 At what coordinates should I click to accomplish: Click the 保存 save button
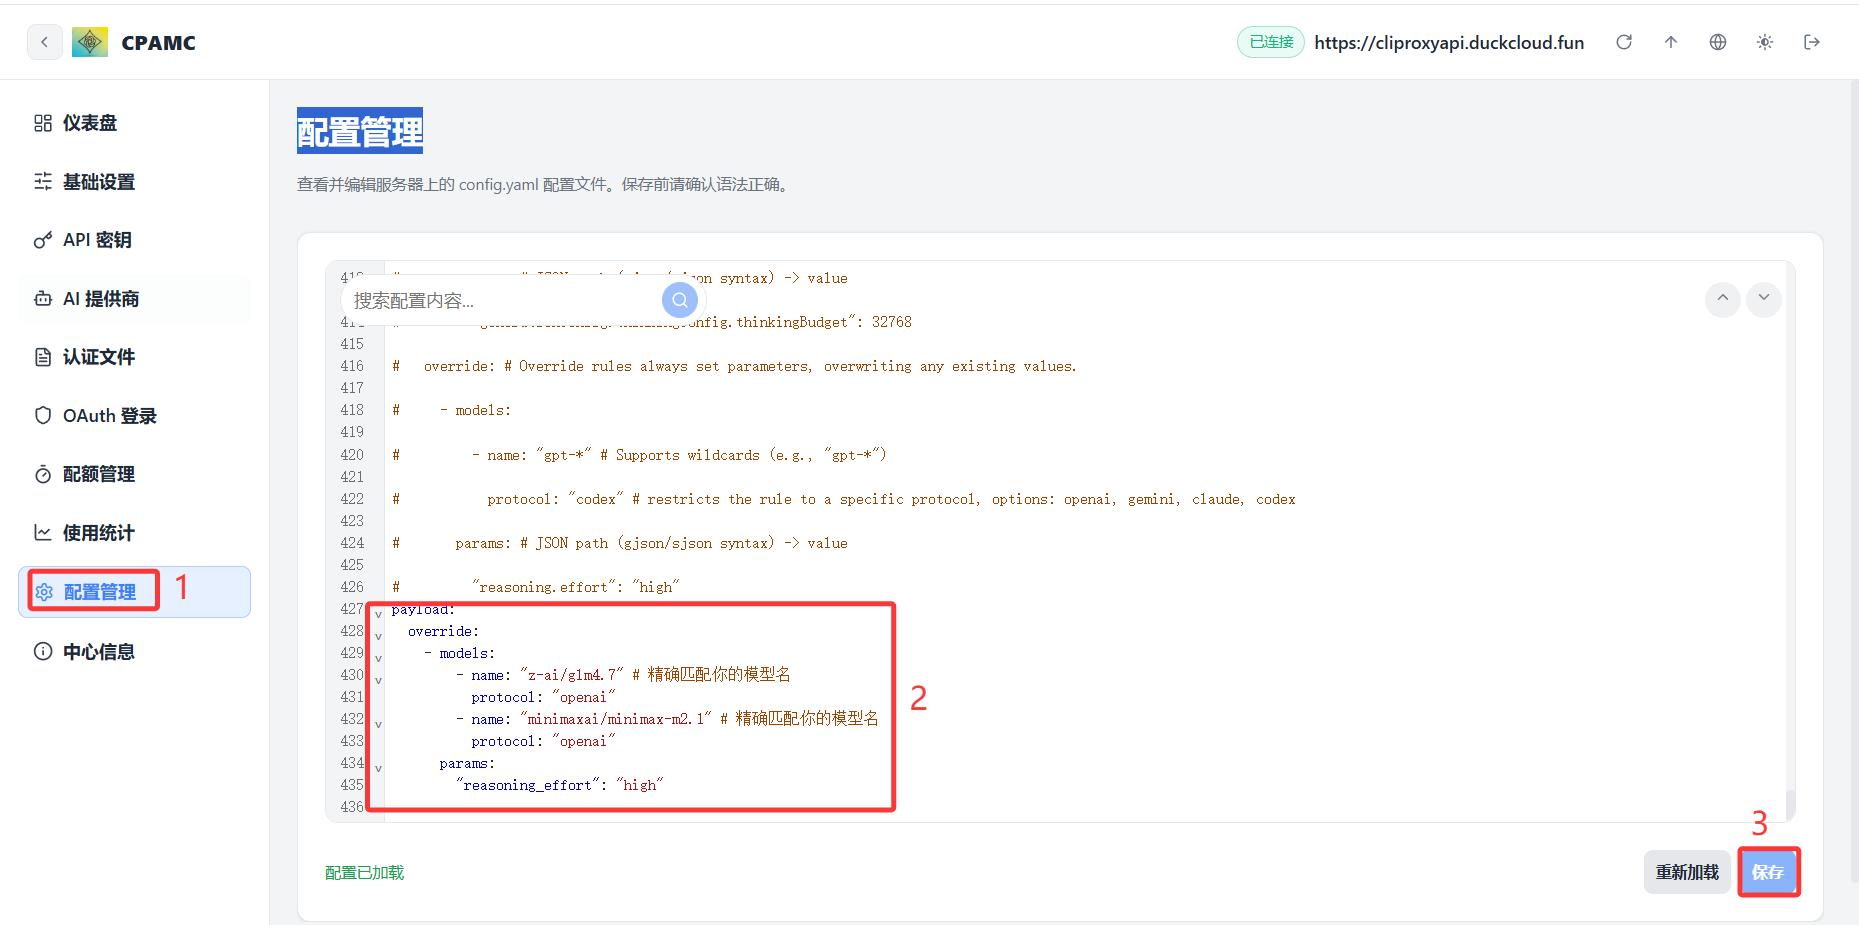[1768, 872]
